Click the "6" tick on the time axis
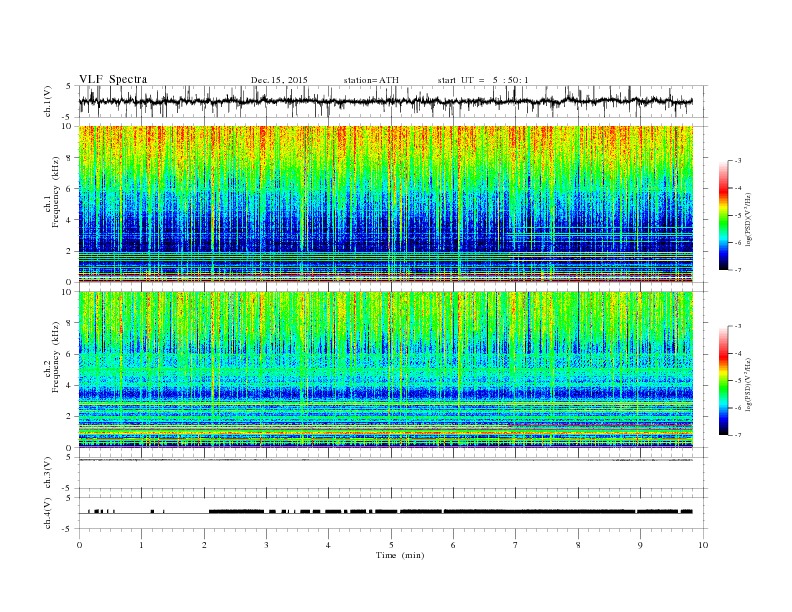Viewport: 792px width, 612px height. tap(453, 545)
